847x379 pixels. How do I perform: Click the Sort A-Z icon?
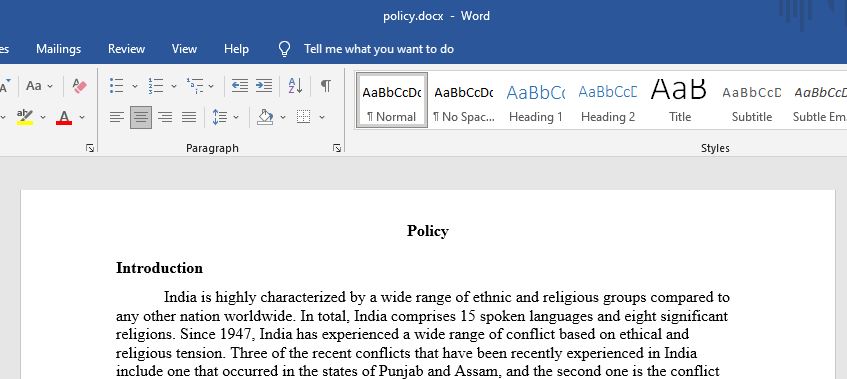pyautogui.click(x=295, y=85)
